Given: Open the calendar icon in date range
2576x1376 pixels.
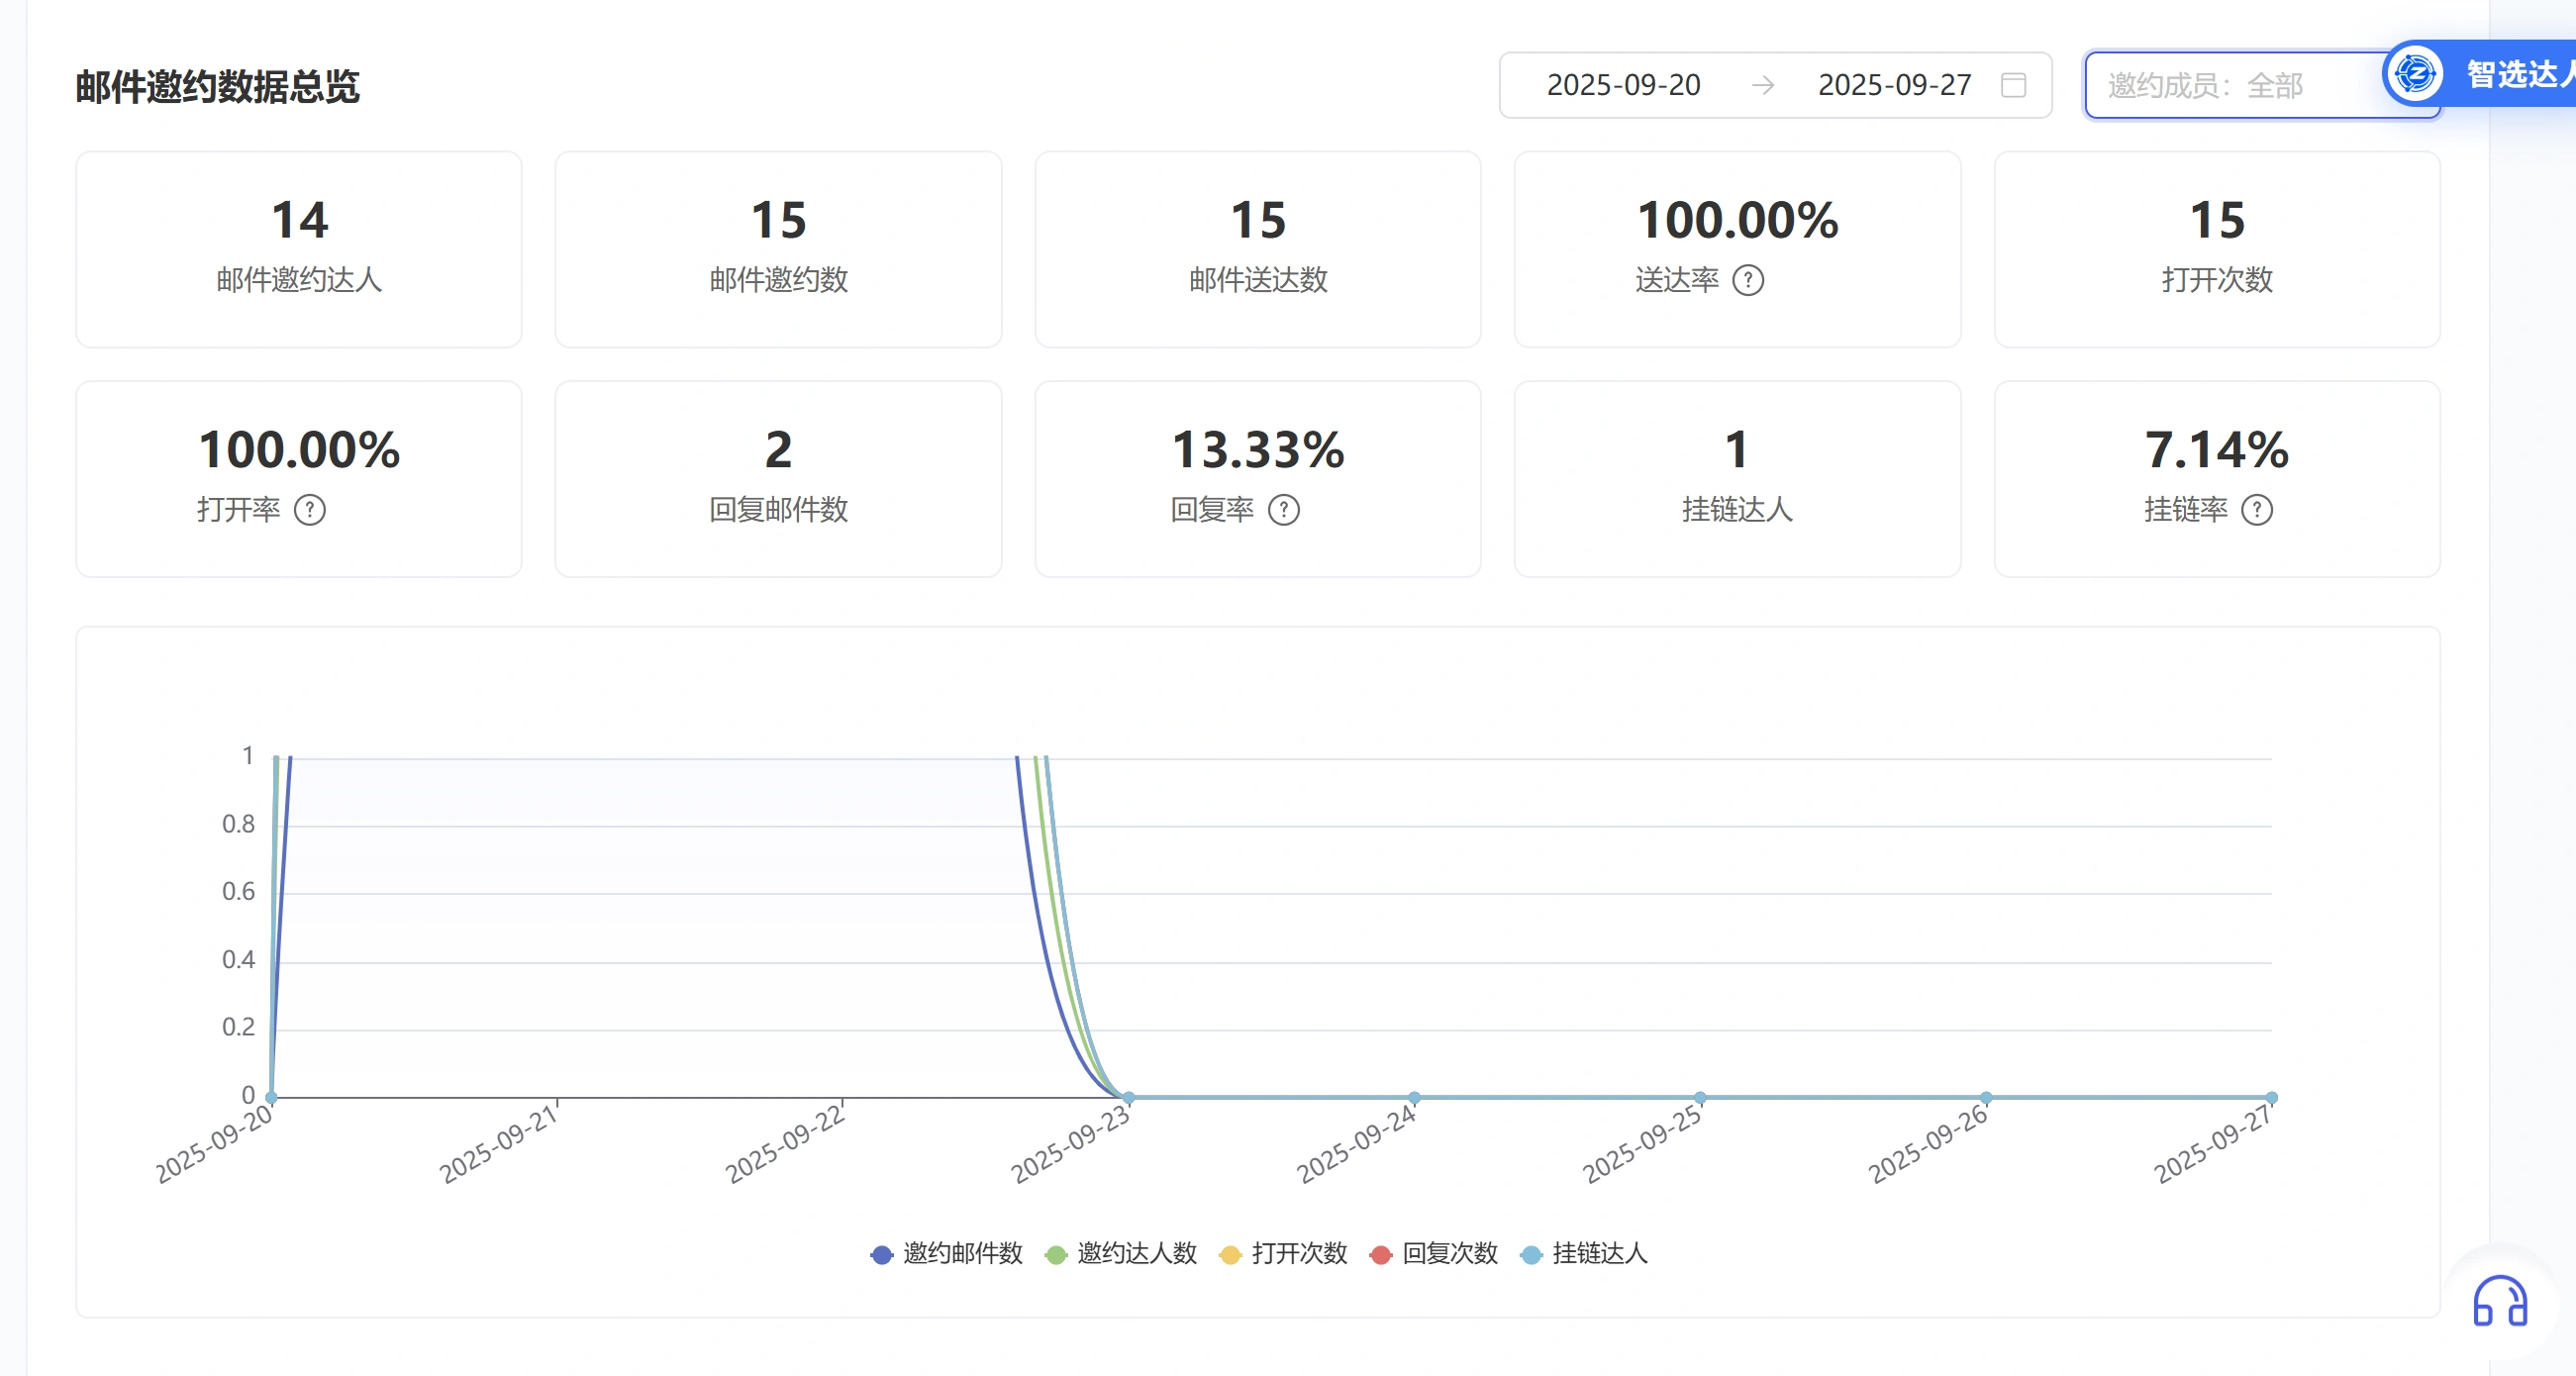Looking at the screenshot, I should pos(2014,85).
